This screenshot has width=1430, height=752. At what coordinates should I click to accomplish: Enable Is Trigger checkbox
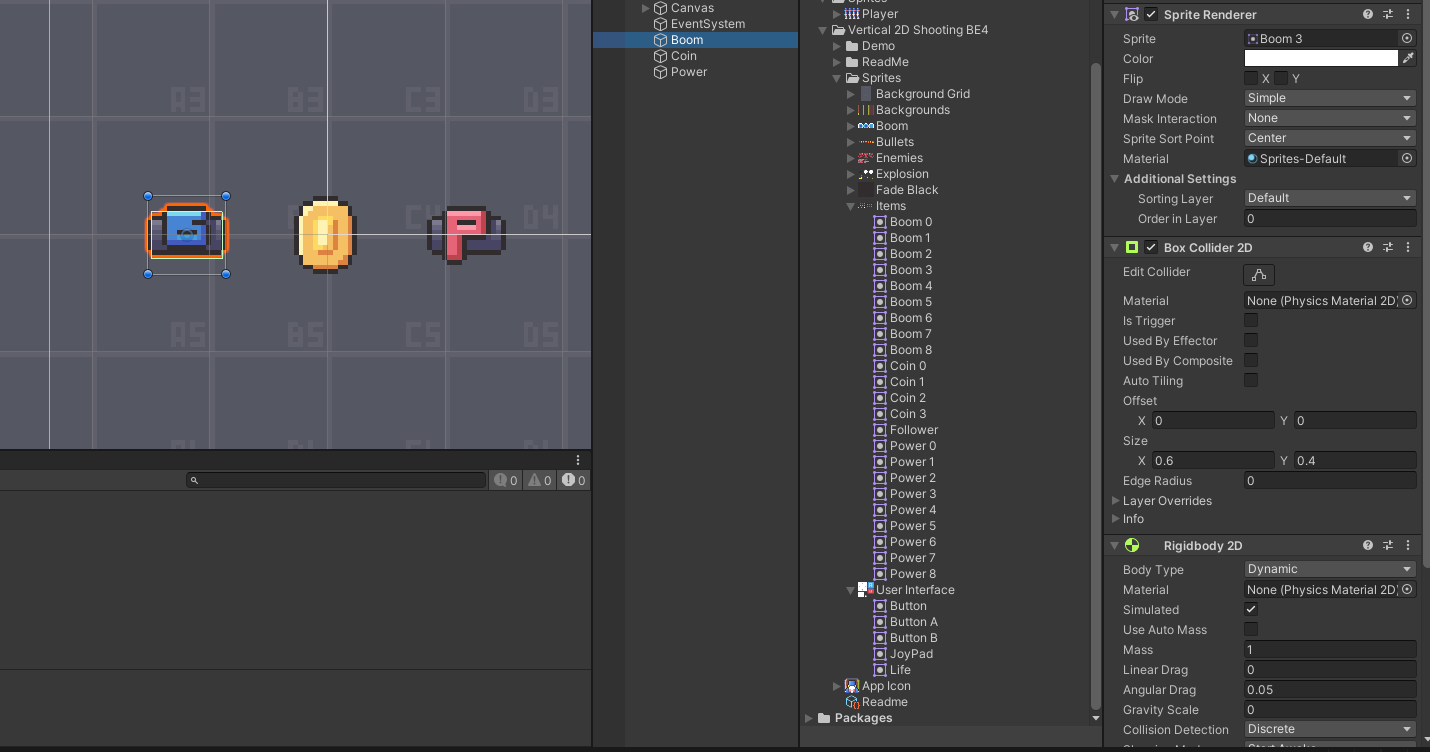point(1251,320)
